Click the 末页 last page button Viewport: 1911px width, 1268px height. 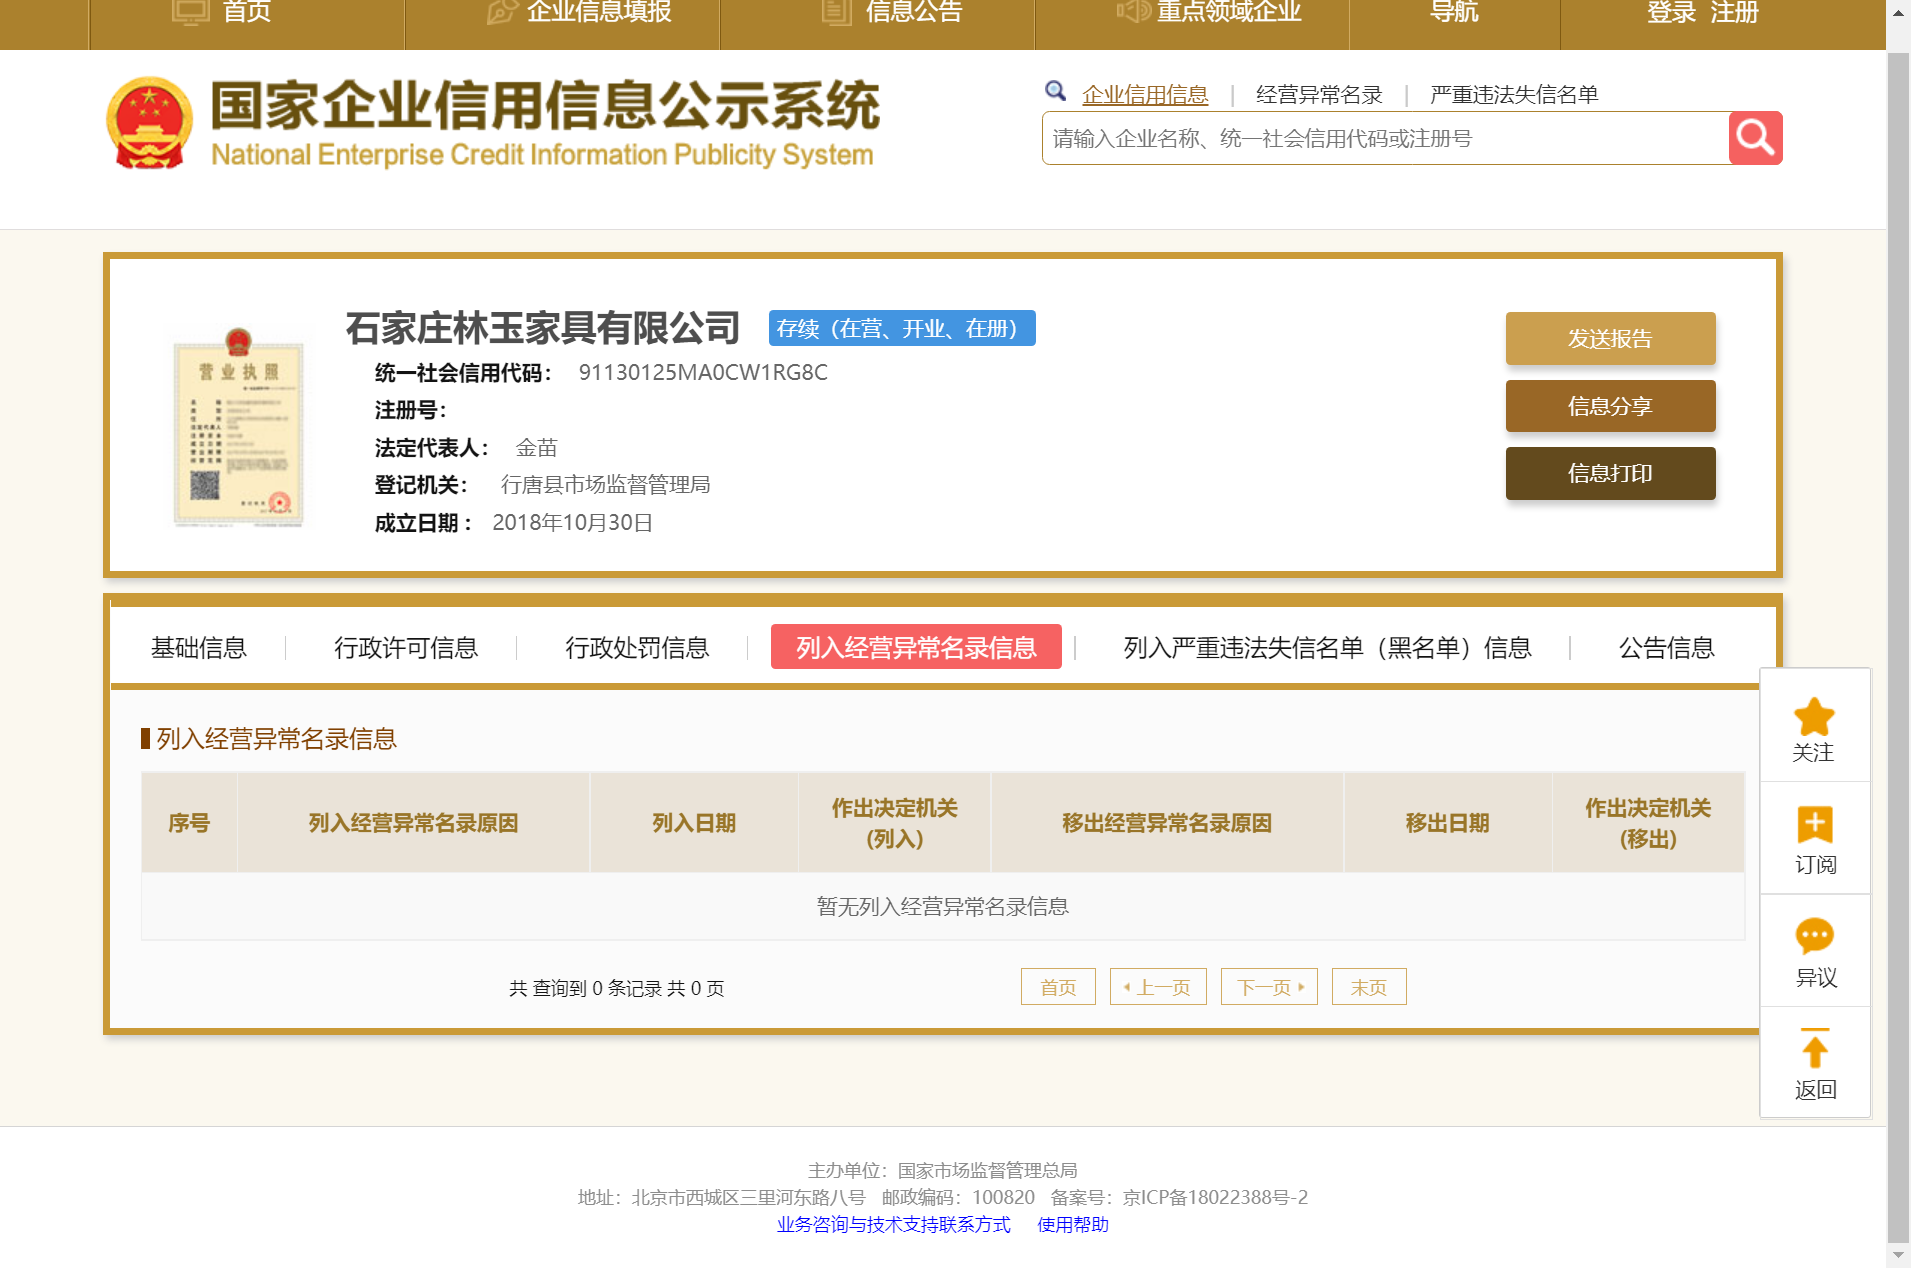[x=1369, y=987]
